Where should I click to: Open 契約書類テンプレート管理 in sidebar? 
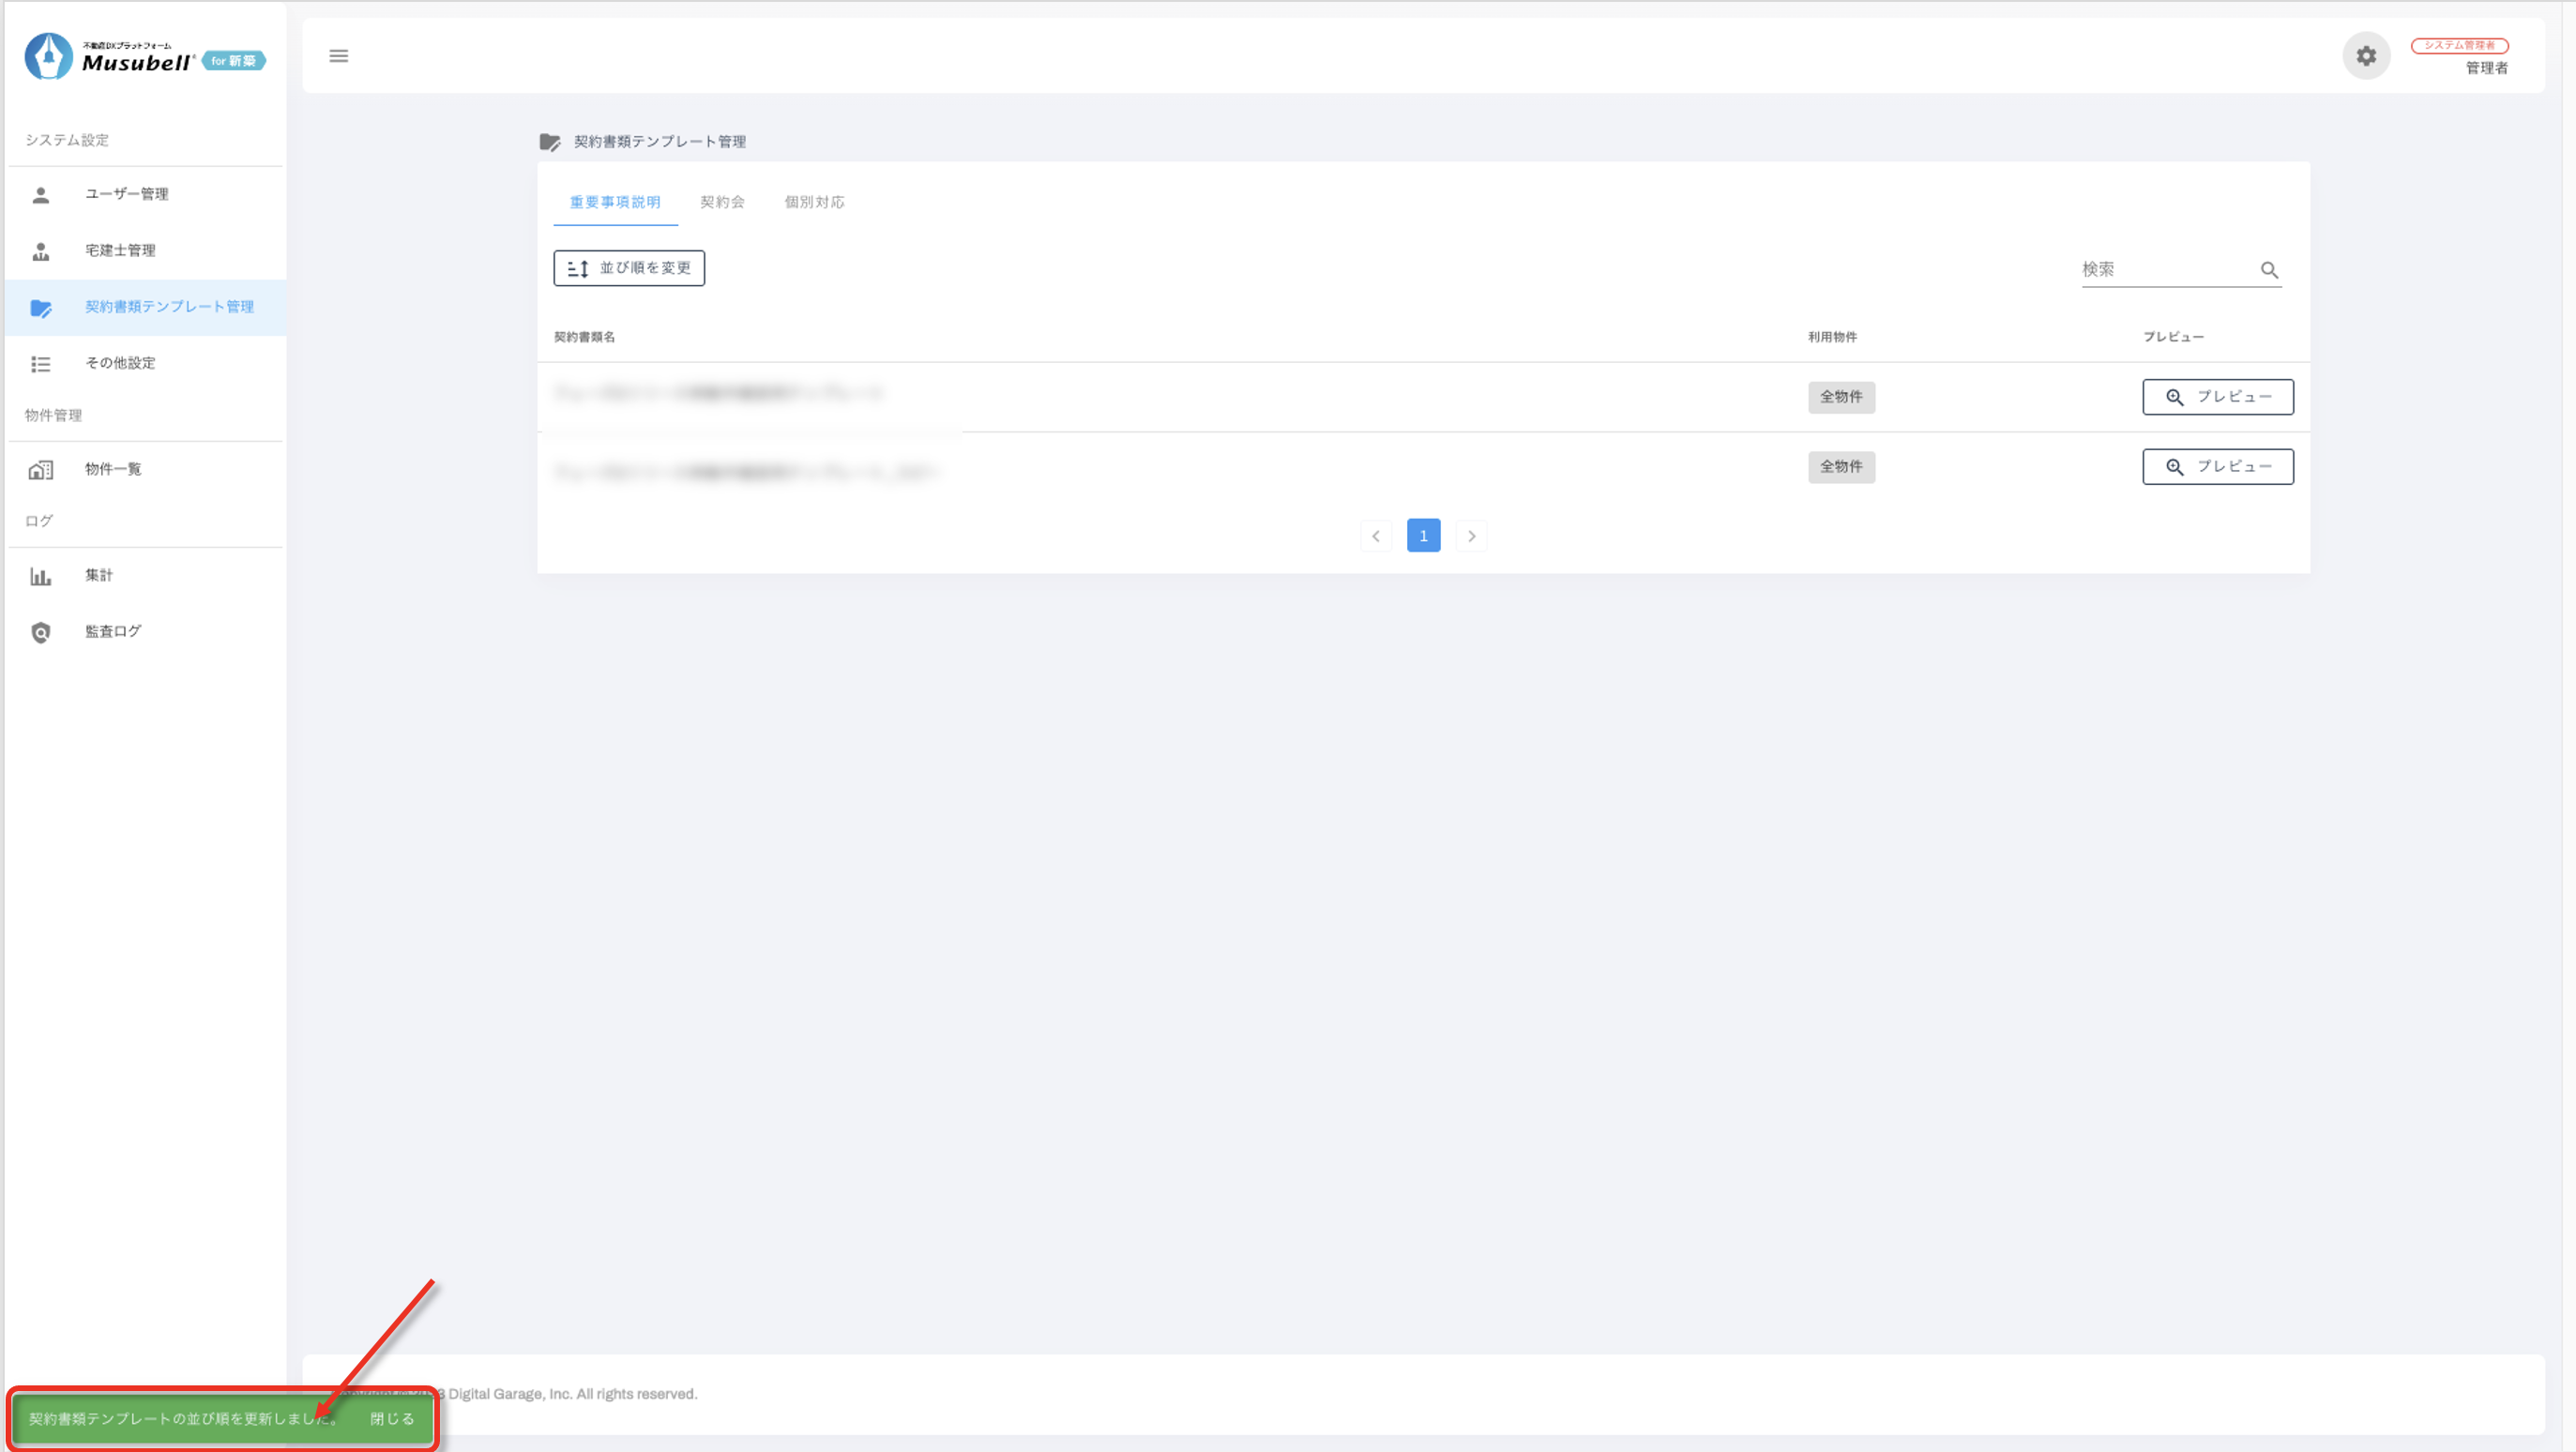168,307
